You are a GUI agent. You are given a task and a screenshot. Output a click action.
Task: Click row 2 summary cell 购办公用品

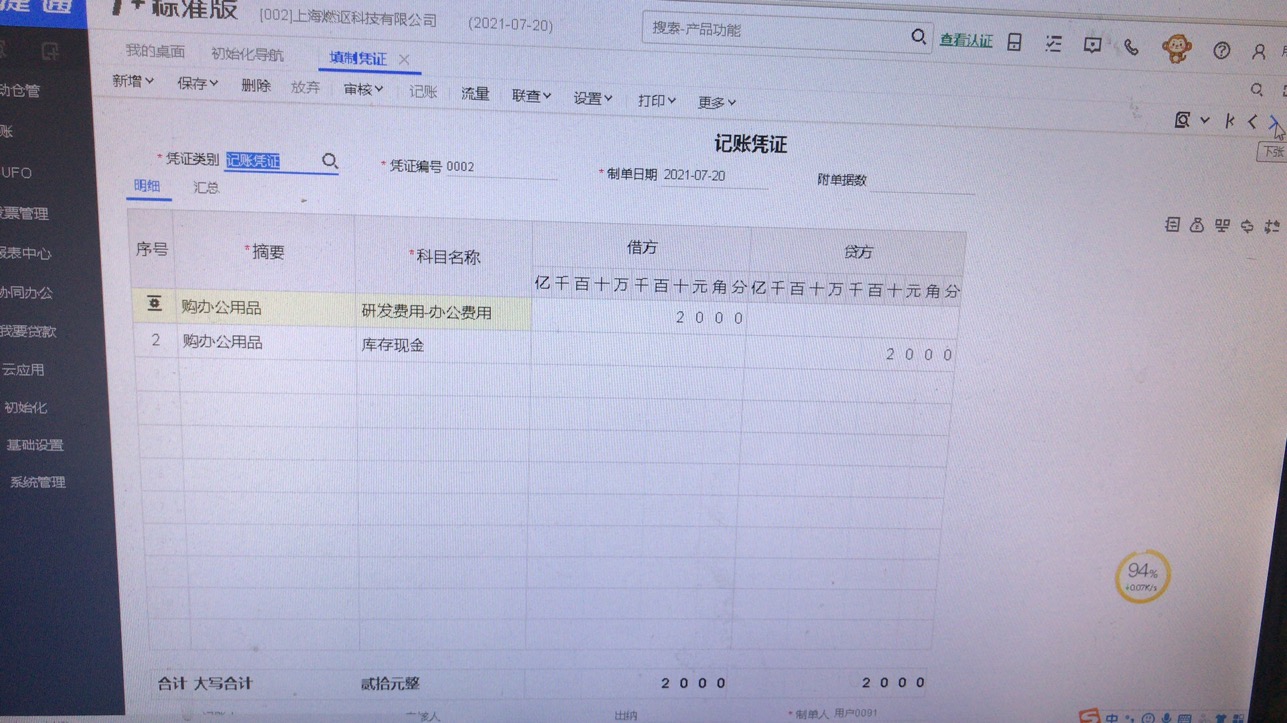(x=266, y=342)
